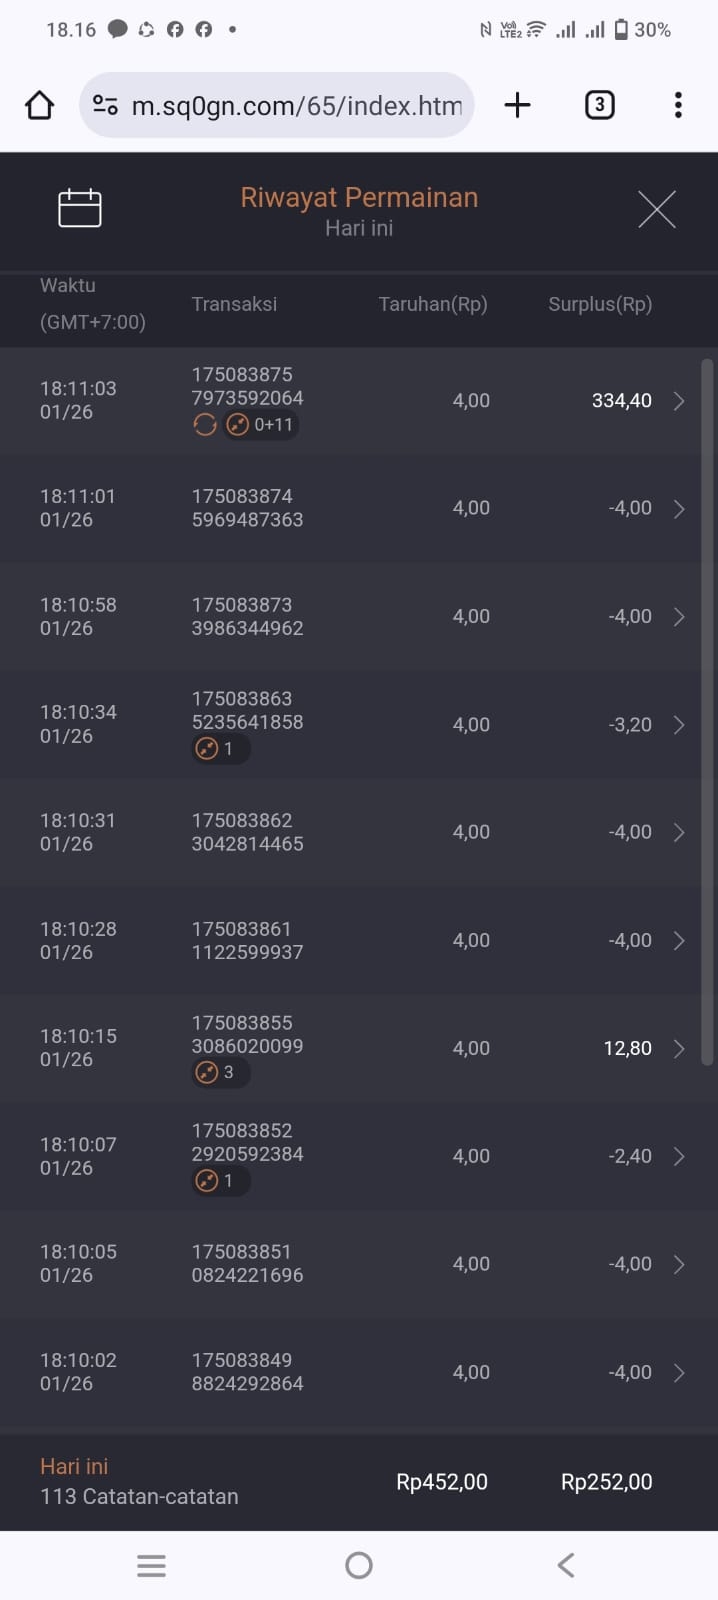Click the address bar URL m.sq0gn.com
The height and width of the screenshot is (1600, 718).
tap(296, 105)
